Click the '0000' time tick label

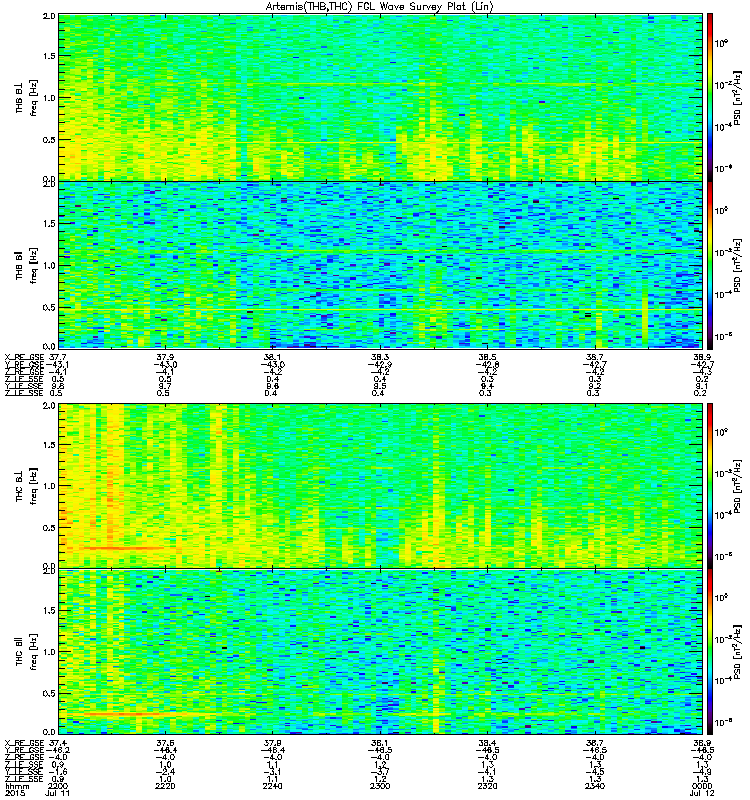[702, 786]
